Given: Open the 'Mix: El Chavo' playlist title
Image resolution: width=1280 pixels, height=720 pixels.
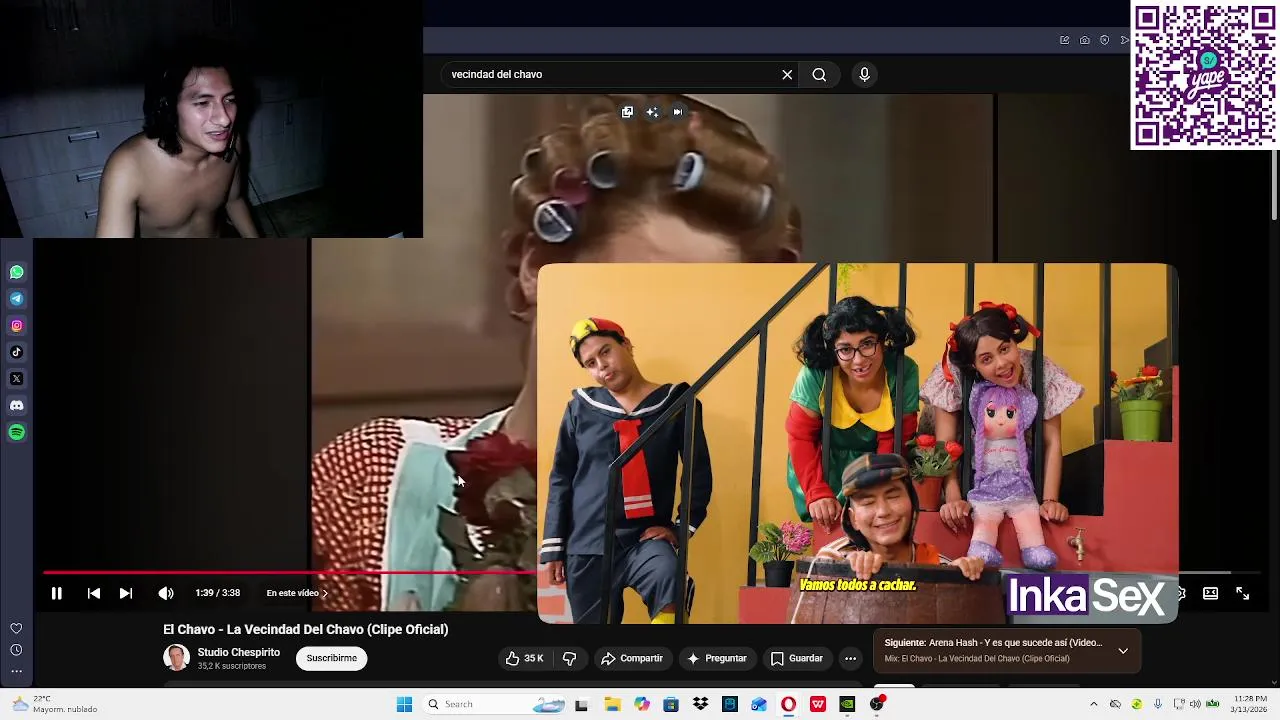Looking at the screenshot, I should coord(976,659).
